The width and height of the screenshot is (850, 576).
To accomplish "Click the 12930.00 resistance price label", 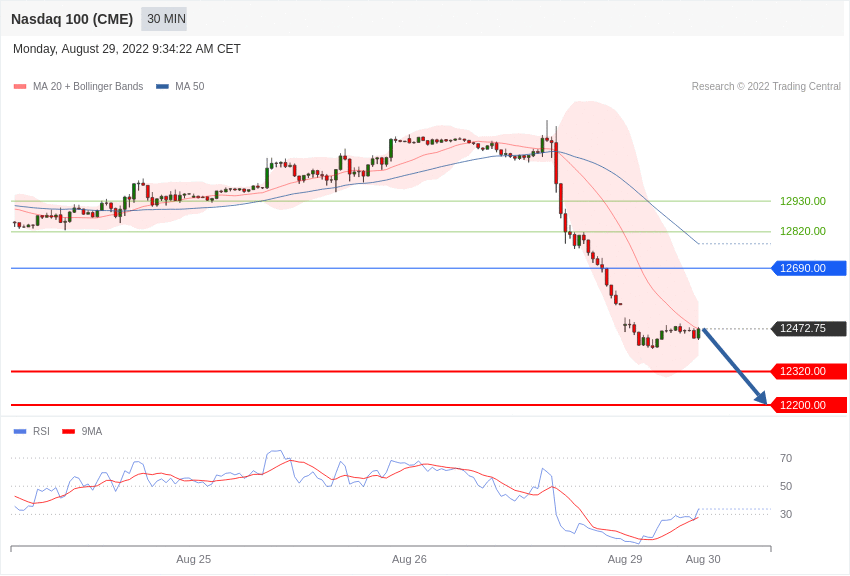I will pos(802,201).
